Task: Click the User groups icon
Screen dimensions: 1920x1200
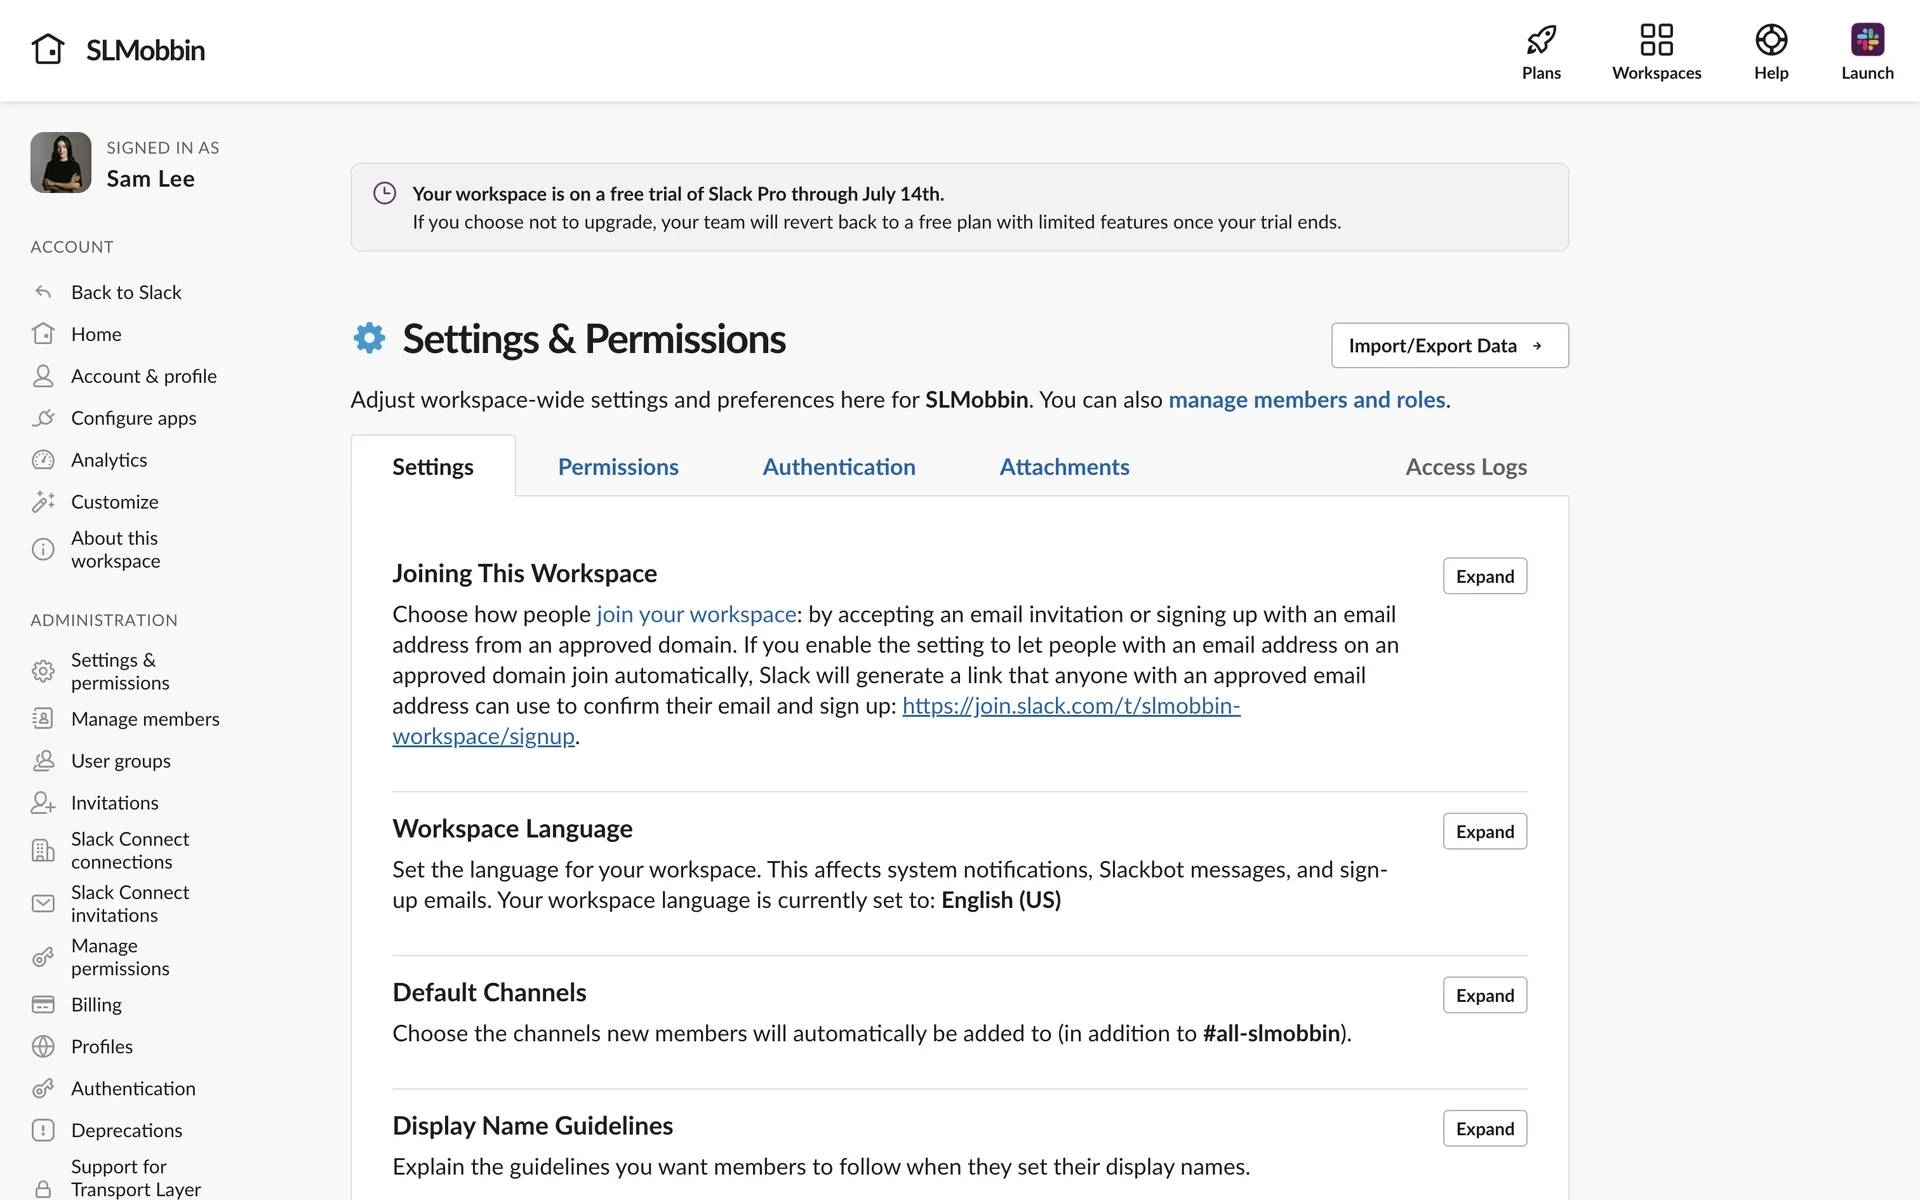Action: tap(43, 761)
